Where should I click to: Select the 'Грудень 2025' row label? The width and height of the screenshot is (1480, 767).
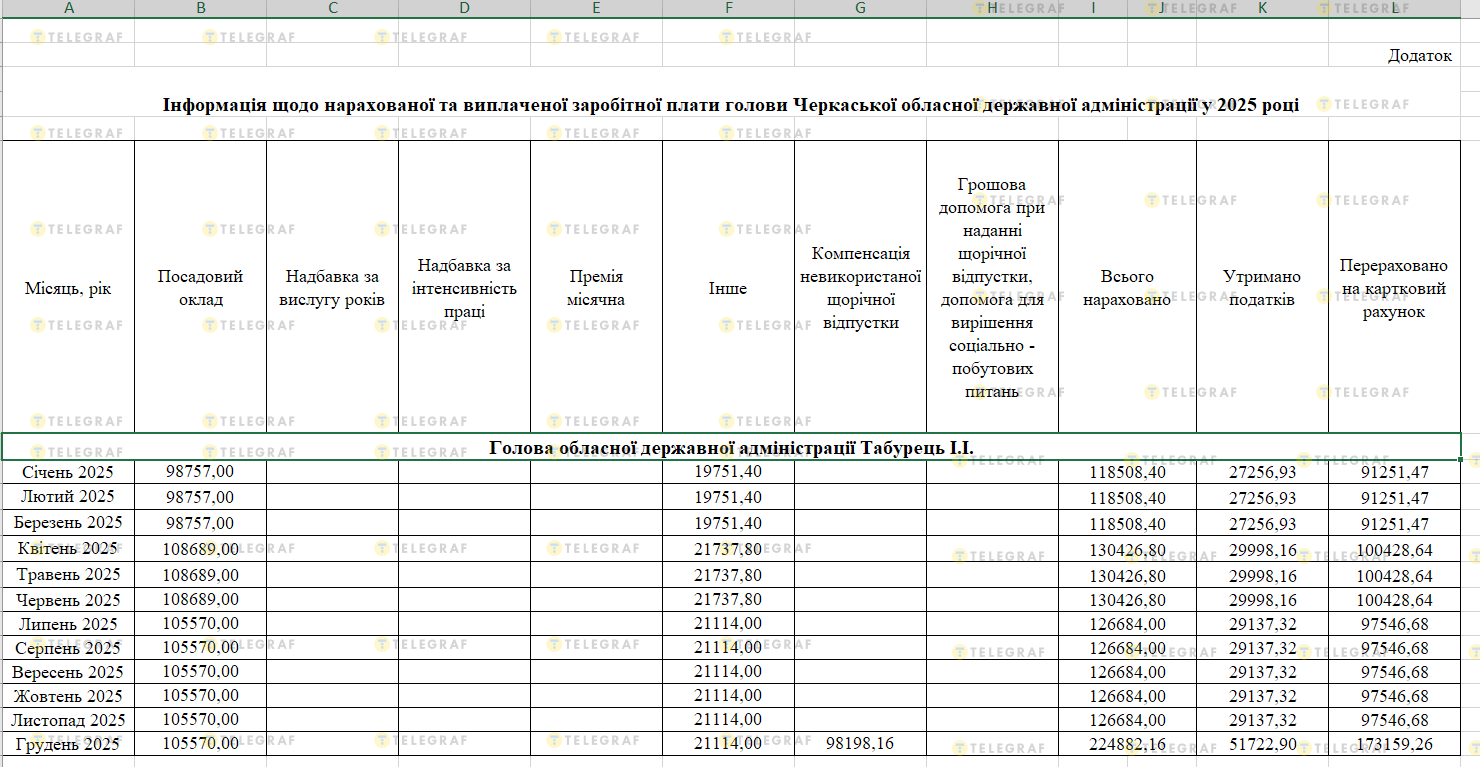[x=68, y=744]
